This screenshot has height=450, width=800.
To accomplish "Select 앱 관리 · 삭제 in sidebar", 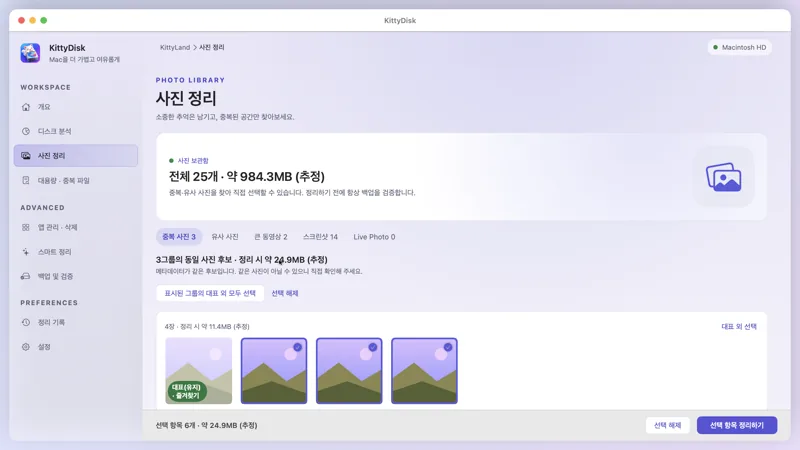I will pyautogui.click(x=76, y=227).
